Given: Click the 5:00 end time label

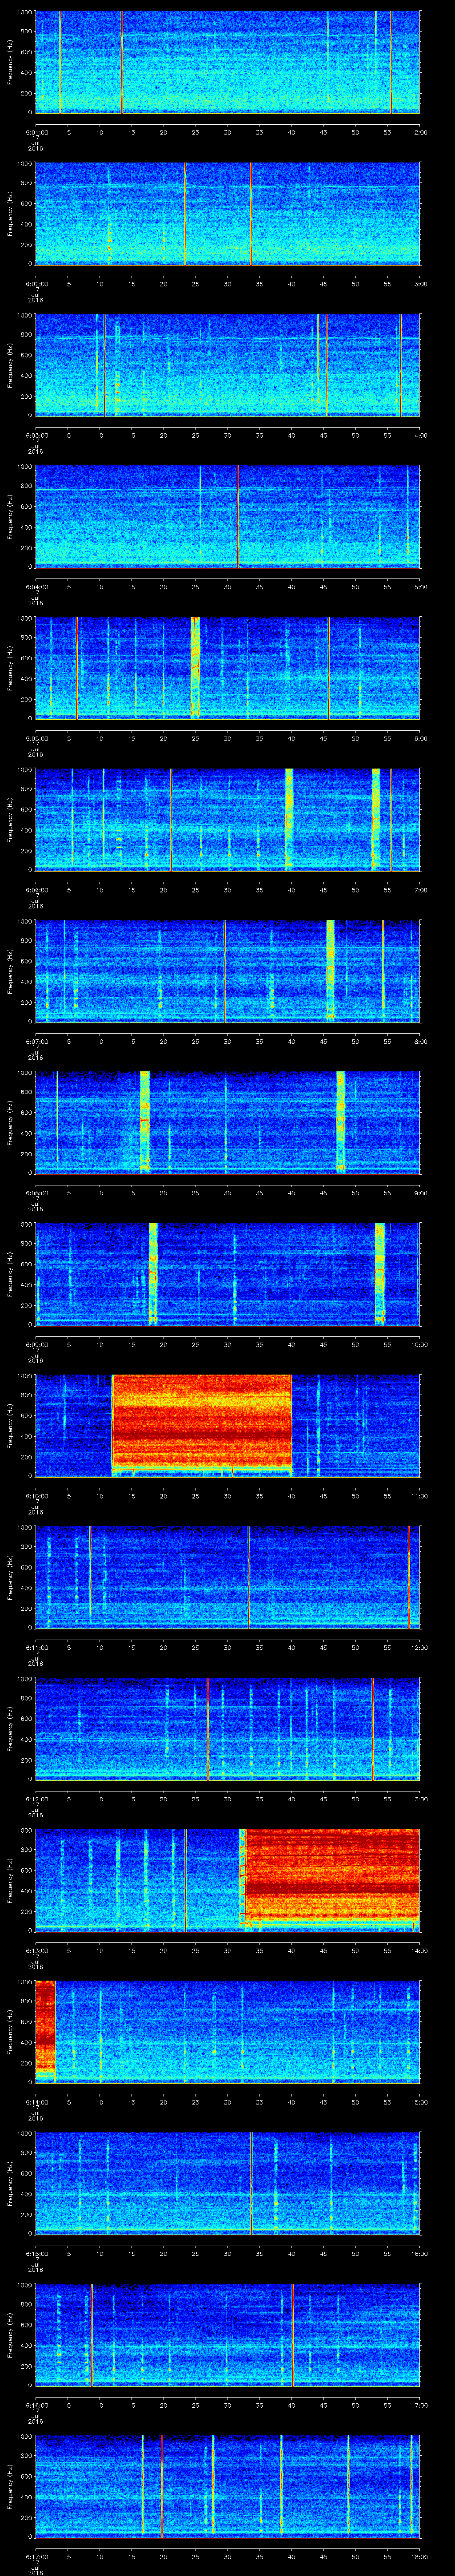Looking at the screenshot, I should [420, 587].
